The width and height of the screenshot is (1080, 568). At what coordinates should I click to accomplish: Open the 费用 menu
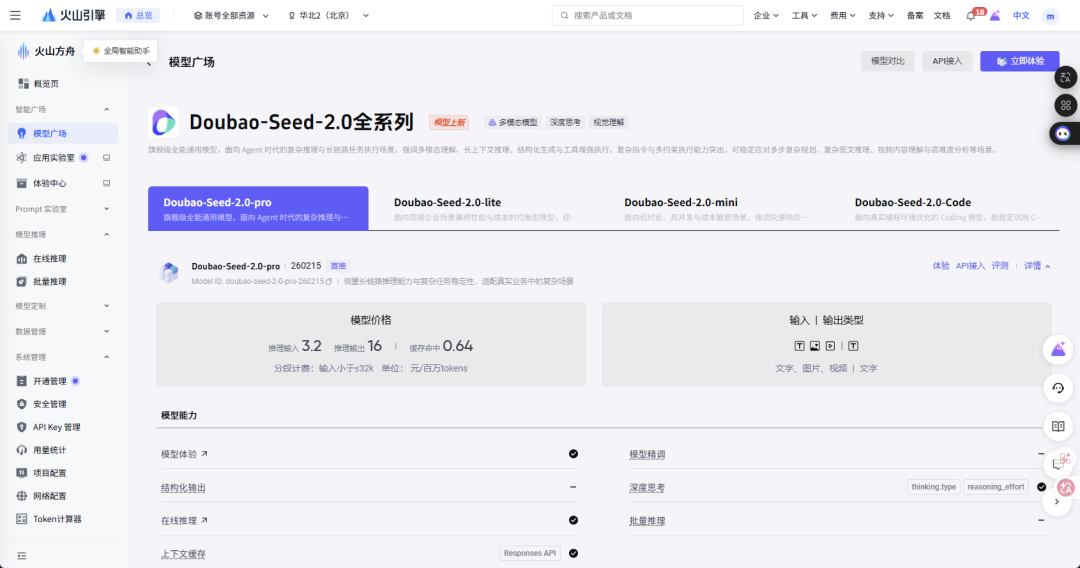[x=842, y=15]
